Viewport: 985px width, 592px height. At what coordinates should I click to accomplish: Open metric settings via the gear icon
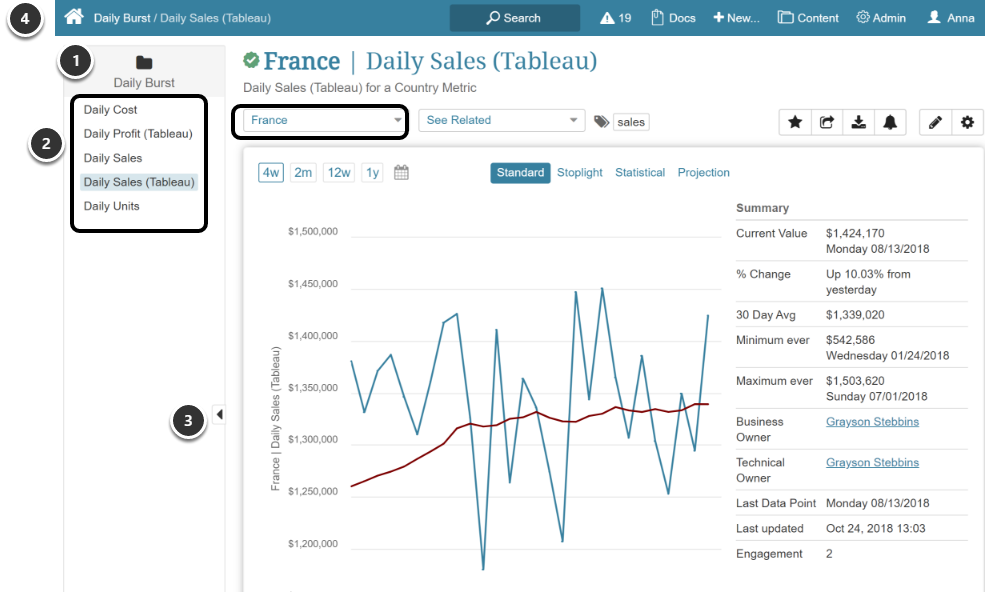click(967, 121)
